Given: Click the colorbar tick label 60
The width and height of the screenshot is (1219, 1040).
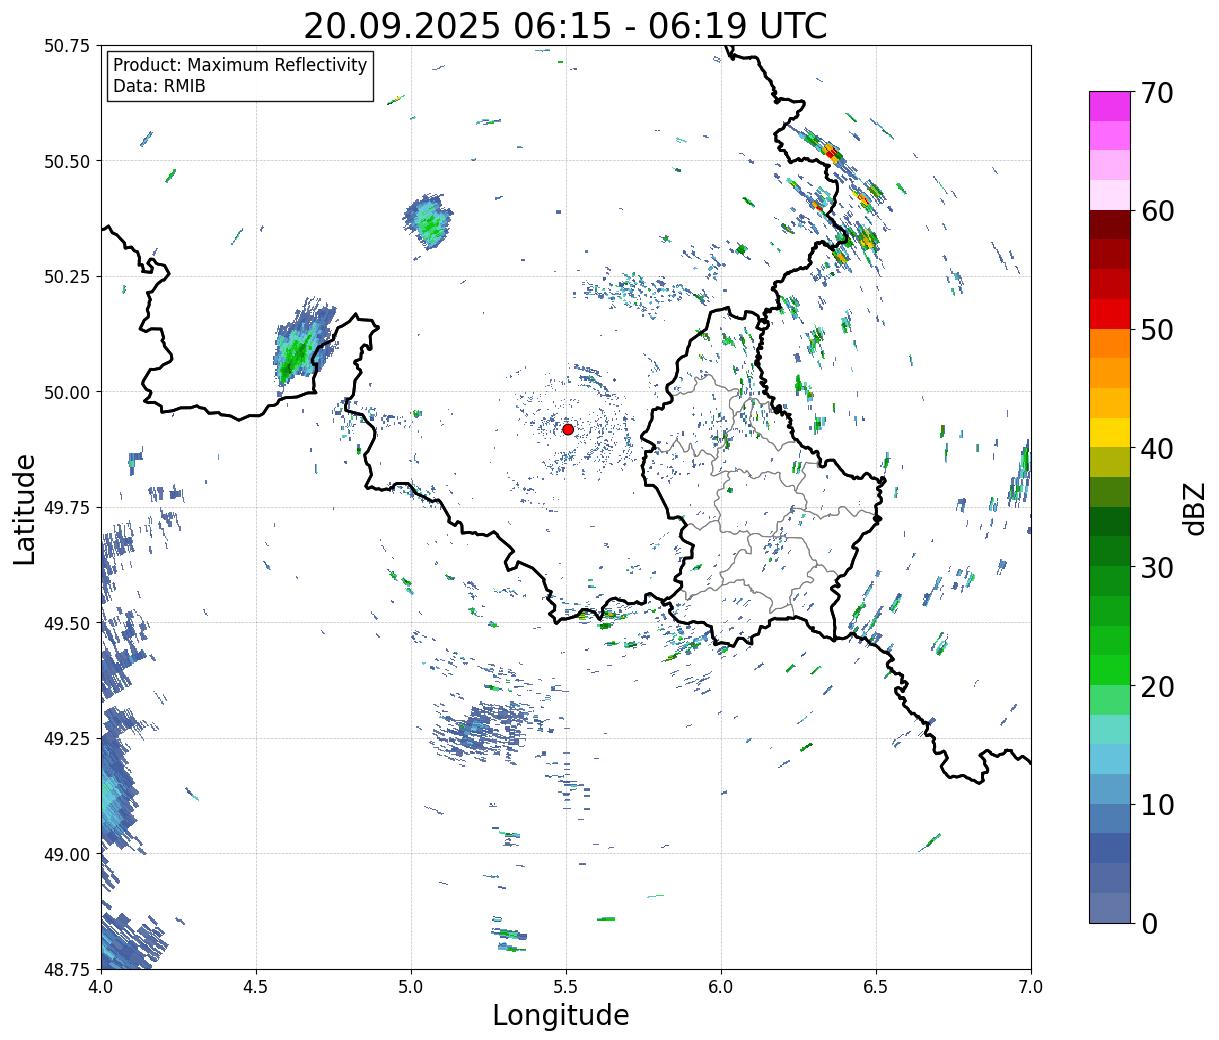Looking at the screenshot, I should coord(1156,211).
